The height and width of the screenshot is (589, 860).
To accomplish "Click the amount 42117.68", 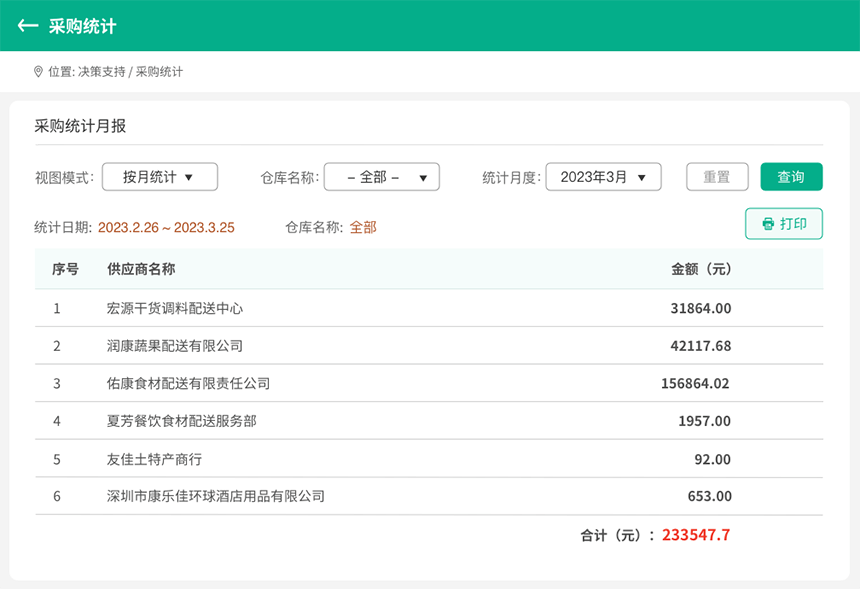I will [701, 346].
